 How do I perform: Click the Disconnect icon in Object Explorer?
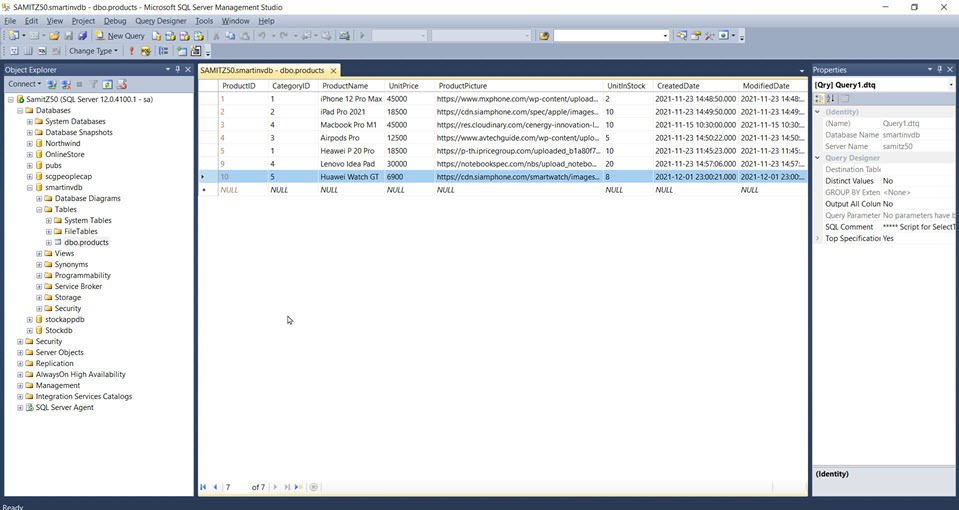pyautogui.click(x=65, y=84)
